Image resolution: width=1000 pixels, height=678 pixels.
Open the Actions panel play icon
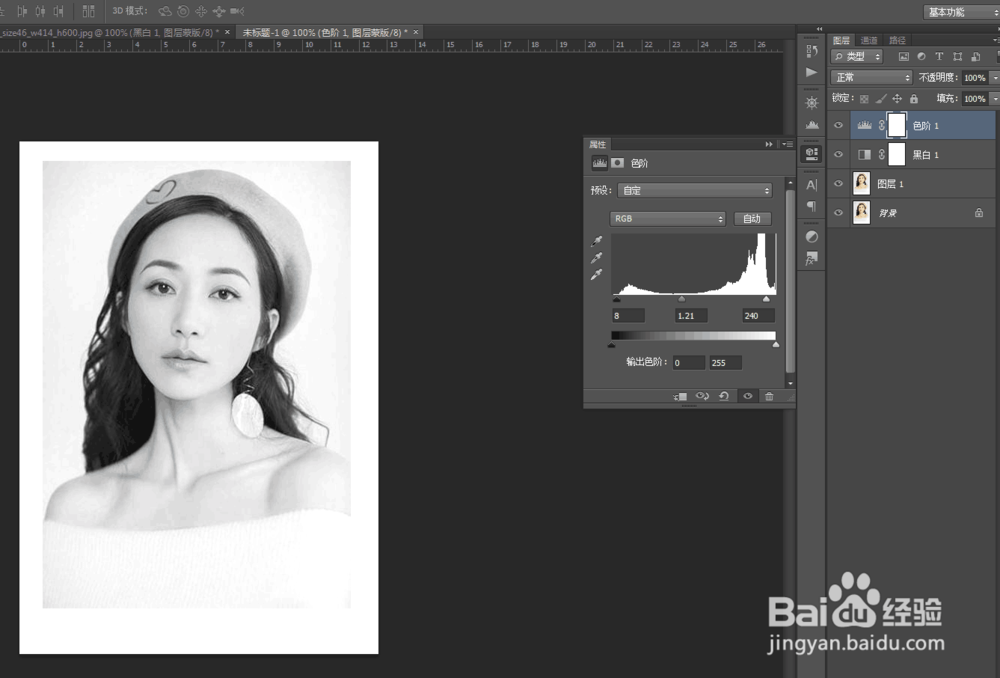coord(811,72)
